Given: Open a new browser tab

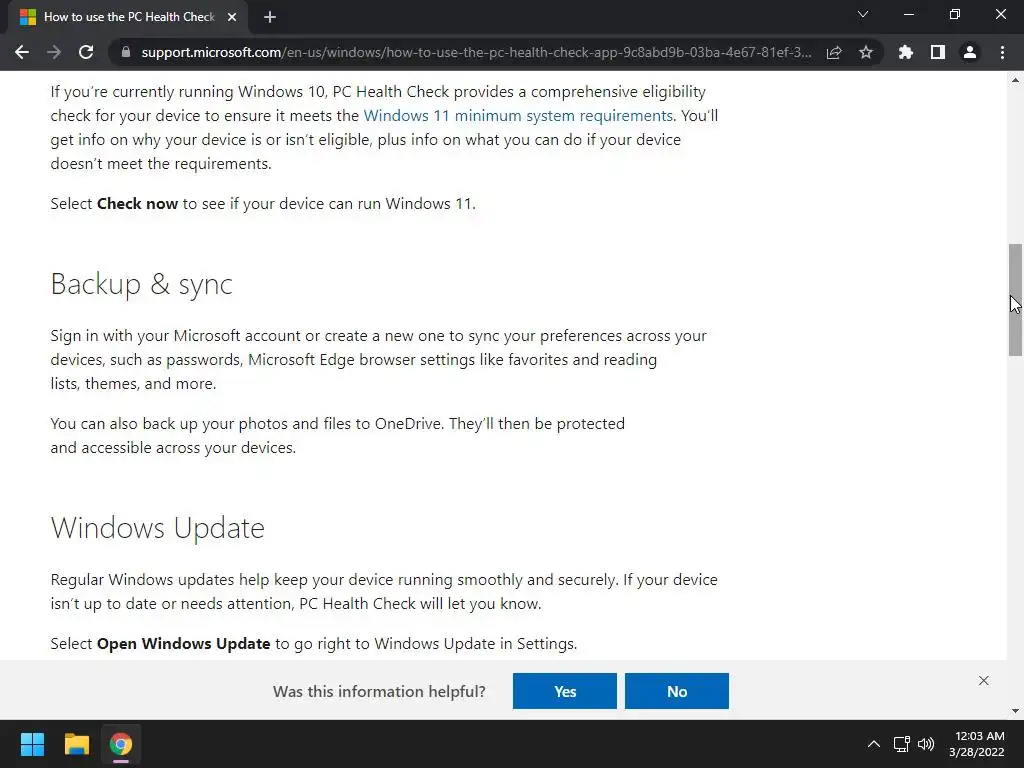Looking at the screenshot, I should coord(270,16).
